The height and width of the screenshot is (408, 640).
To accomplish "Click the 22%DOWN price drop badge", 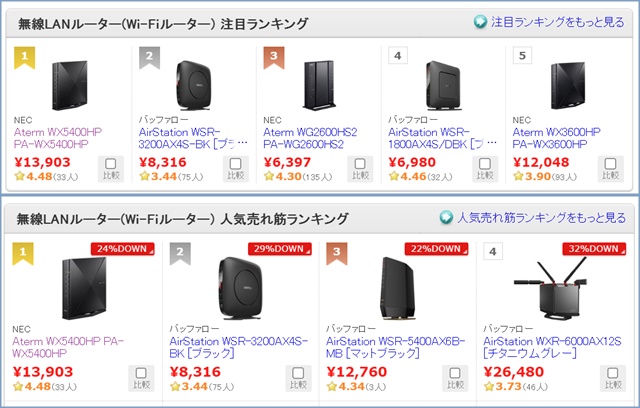I will 436,249.
